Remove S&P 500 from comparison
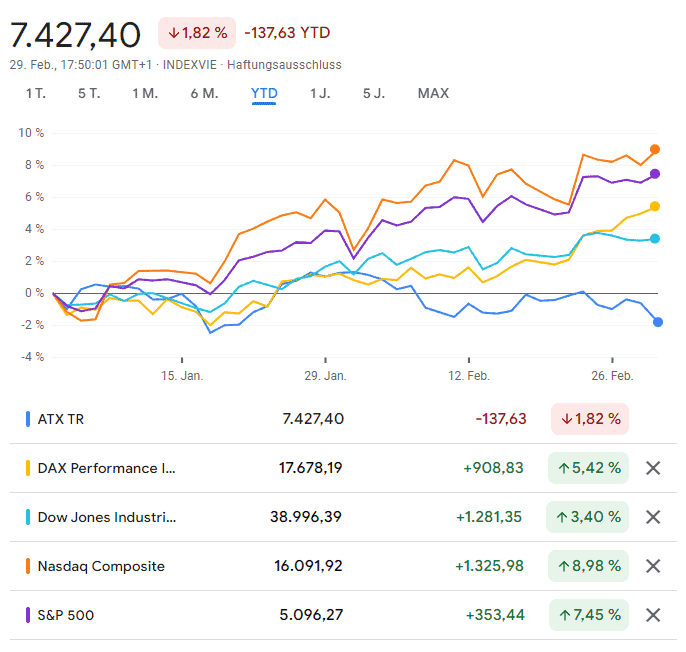 tap(653, 615)
